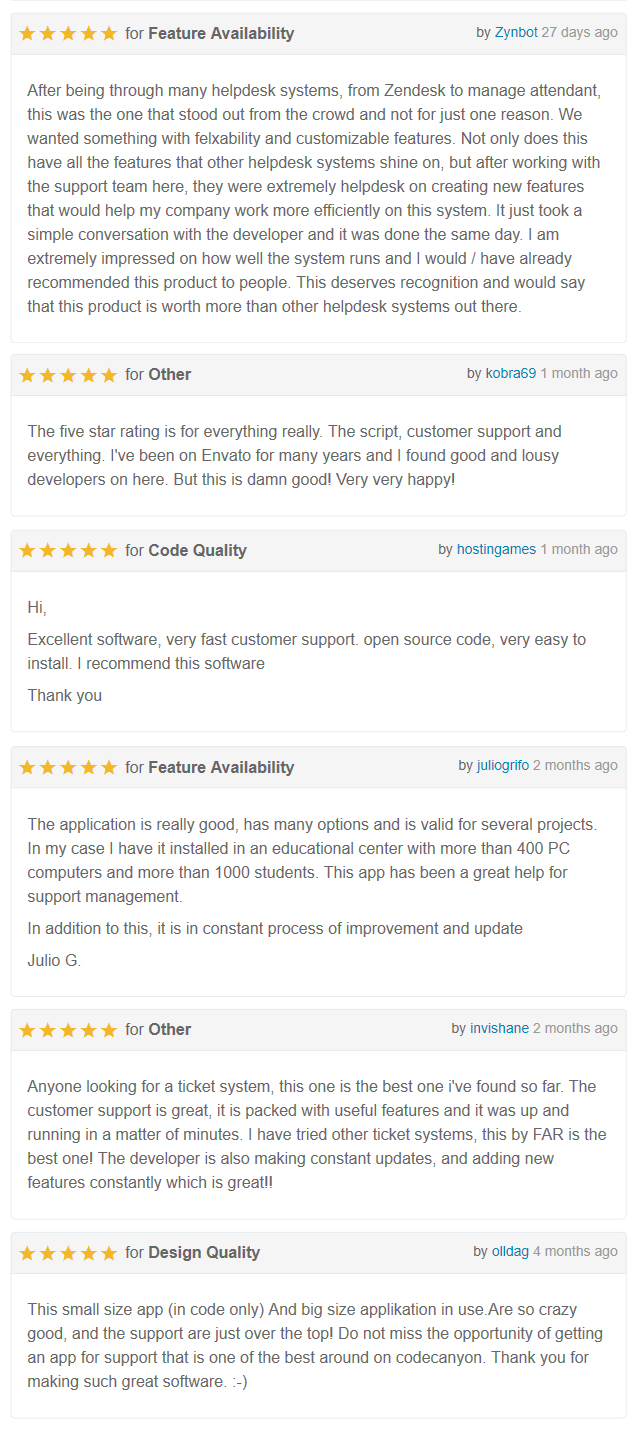Select the second star in invishane's review
Viewport: 640px width, 1432px height.
coord(45,1029)
